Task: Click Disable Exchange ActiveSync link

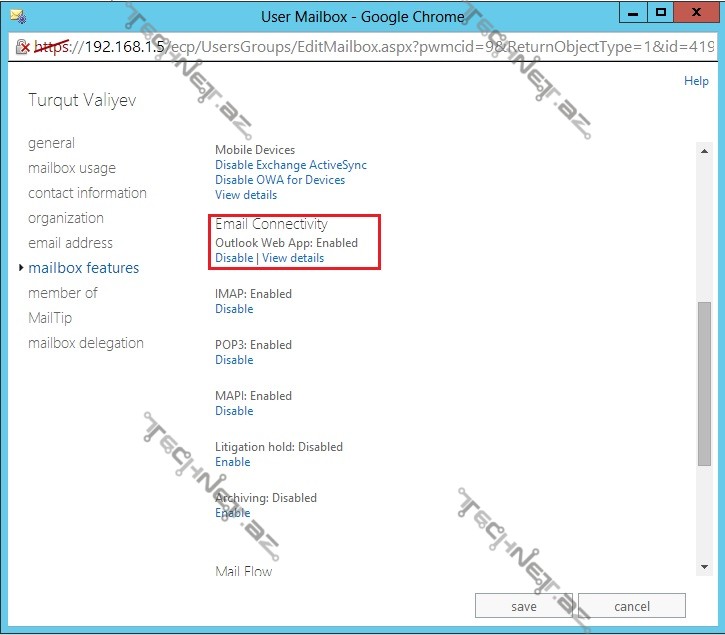Action: click(291, 165)
